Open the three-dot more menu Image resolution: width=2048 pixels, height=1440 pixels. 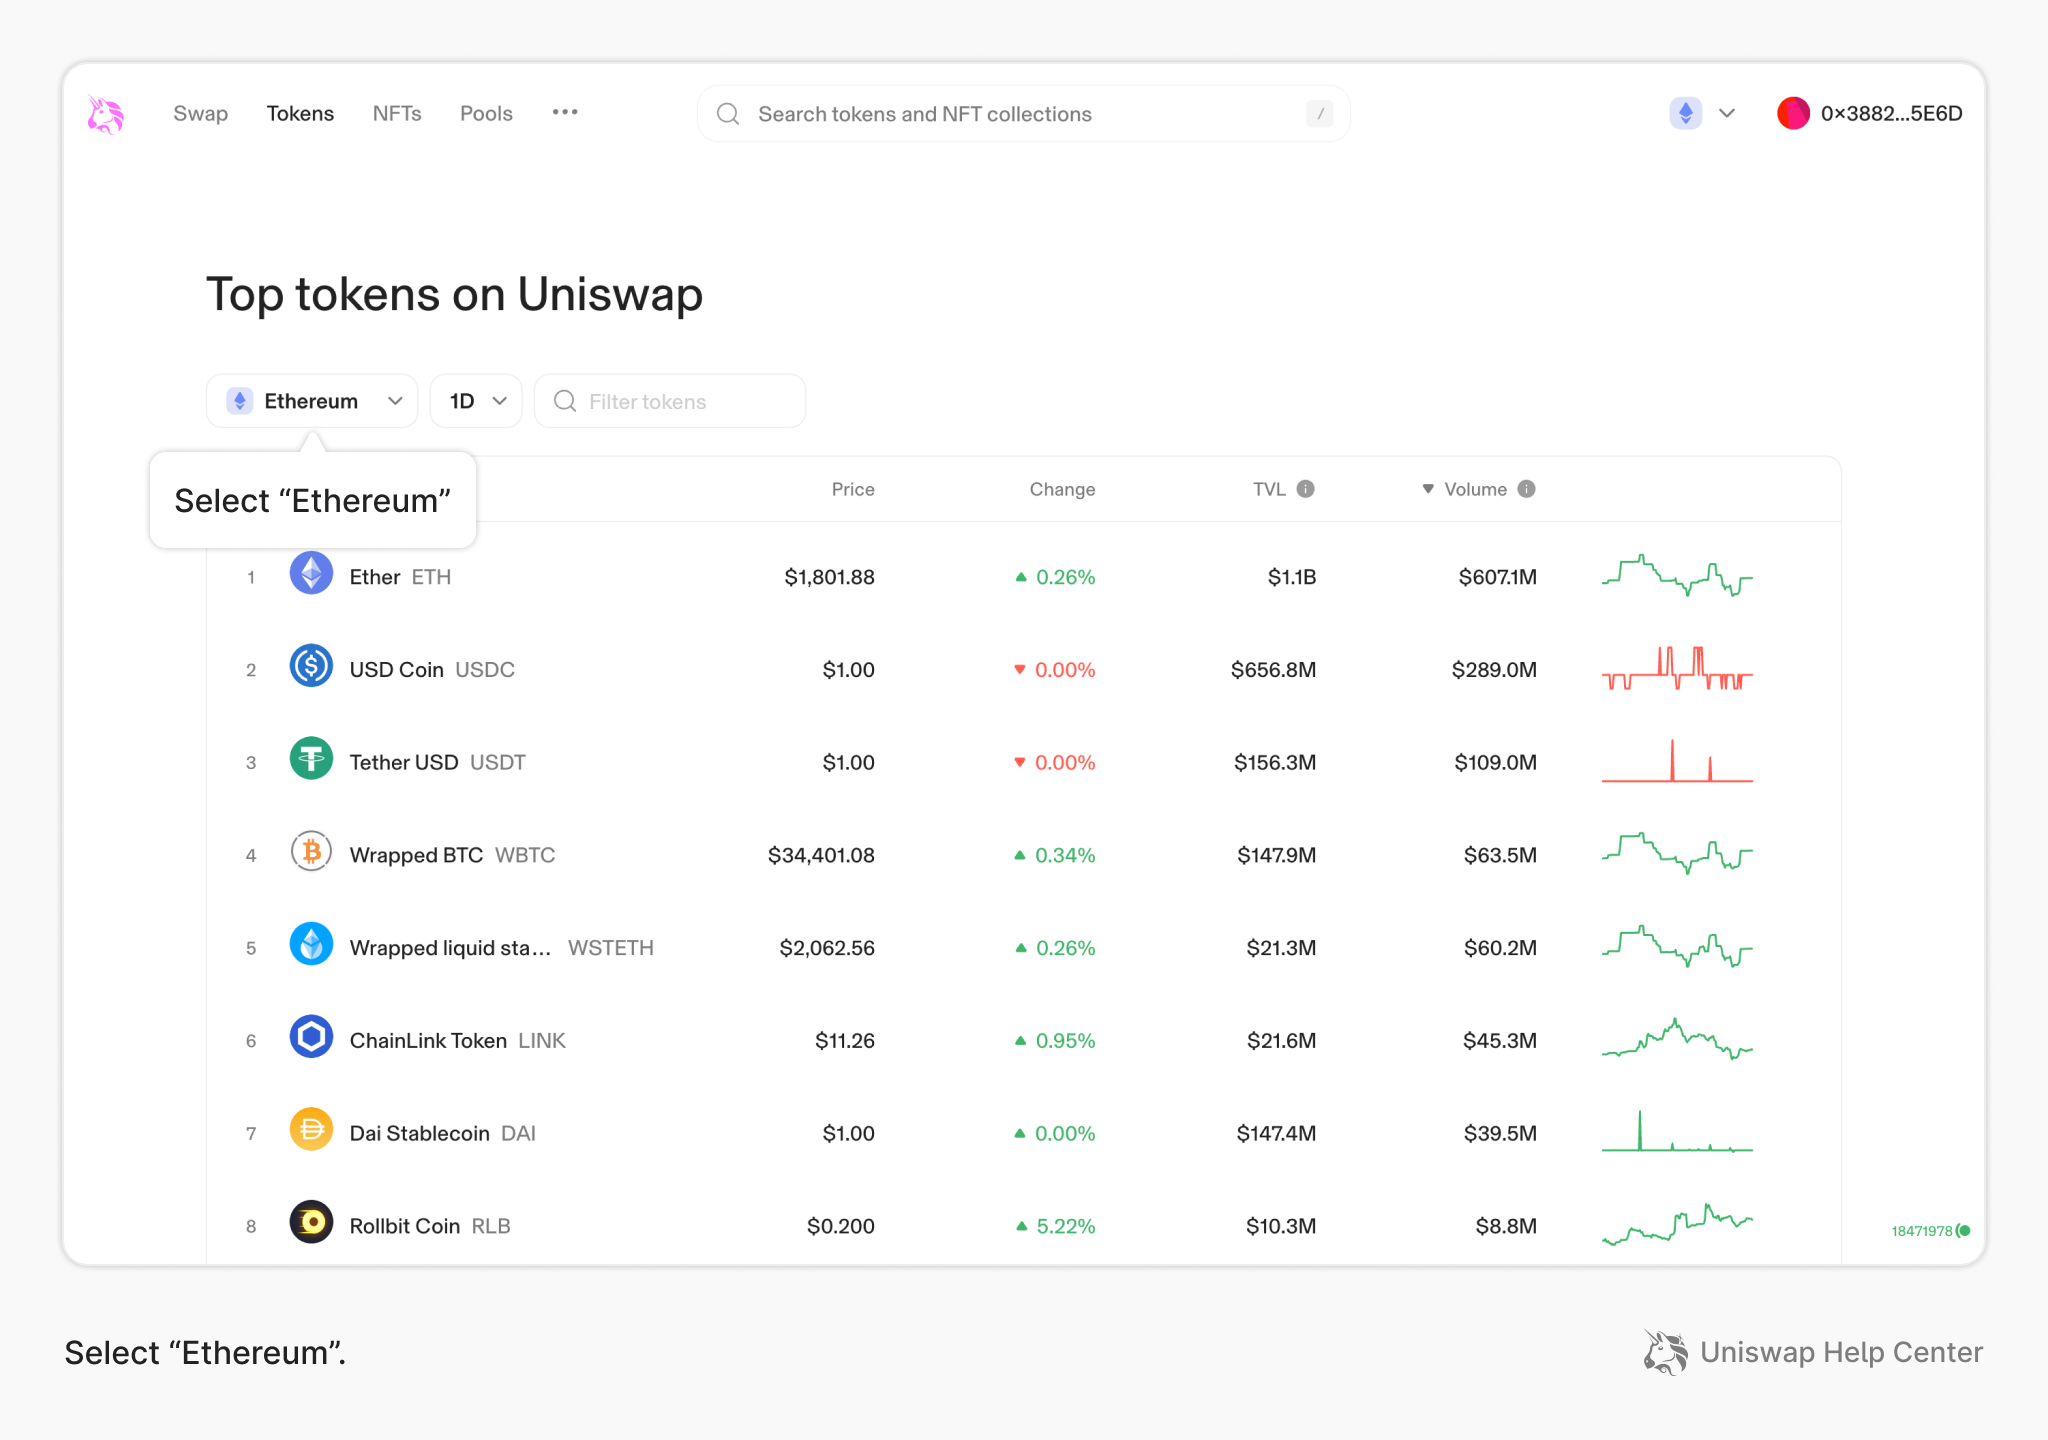(565, 113)
